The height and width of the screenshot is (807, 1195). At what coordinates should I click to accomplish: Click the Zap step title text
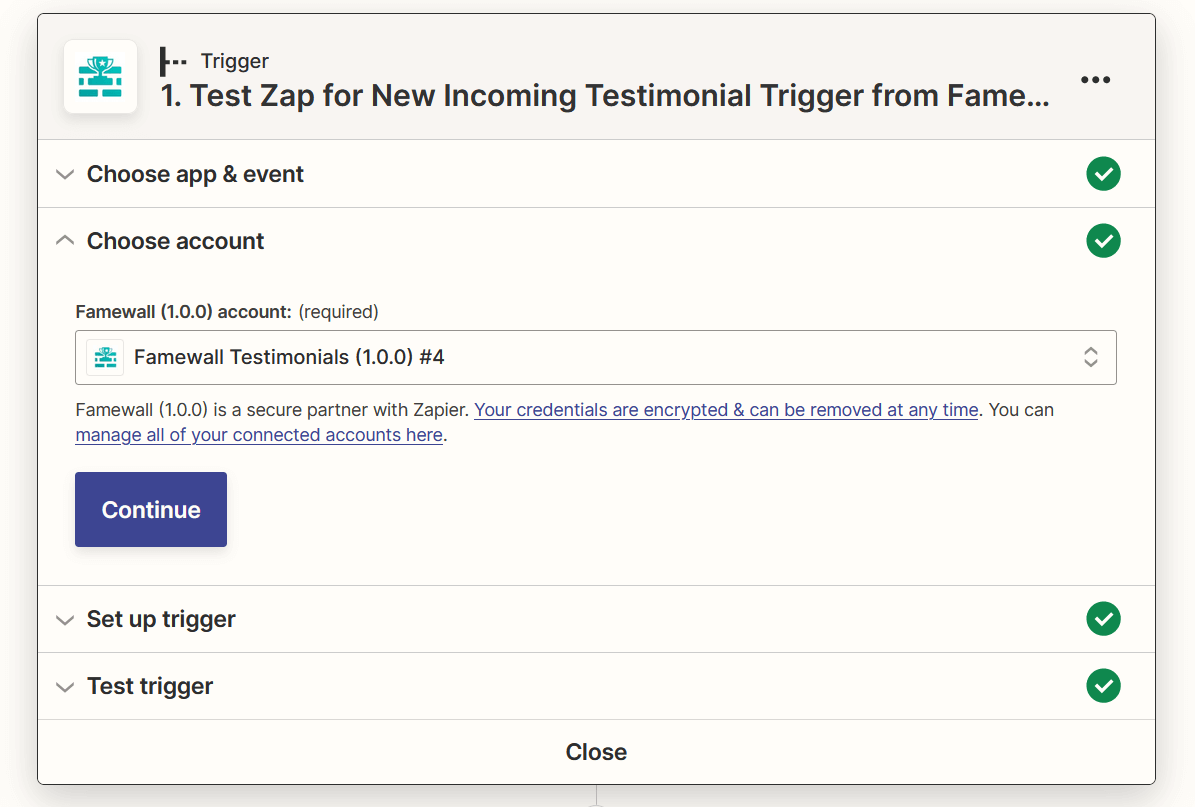coord(605,96)
